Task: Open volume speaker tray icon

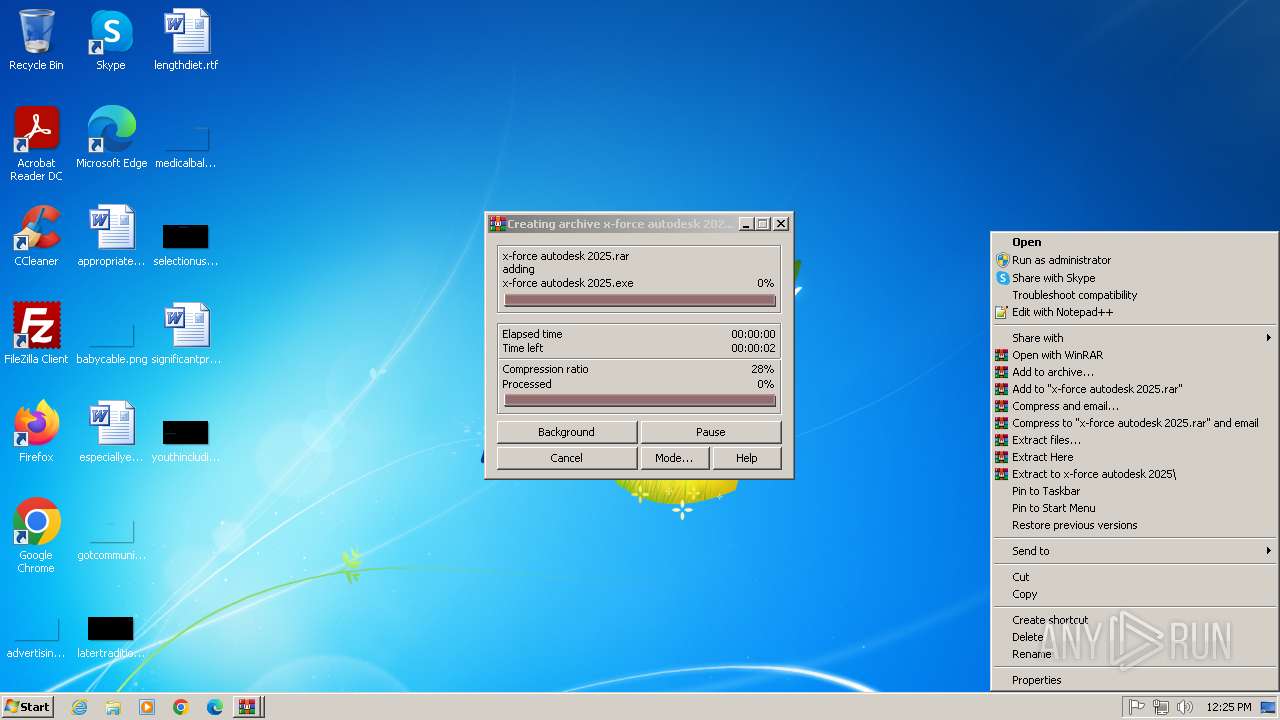Action: pos(1184,707)
